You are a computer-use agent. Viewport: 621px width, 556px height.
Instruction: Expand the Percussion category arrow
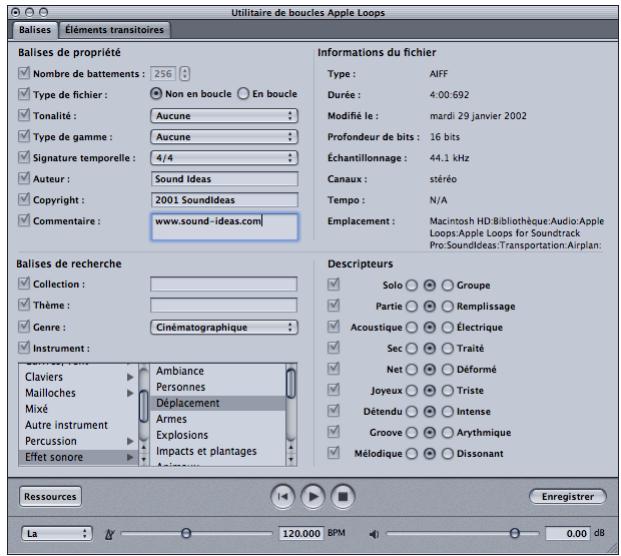(x=130, y=441)
